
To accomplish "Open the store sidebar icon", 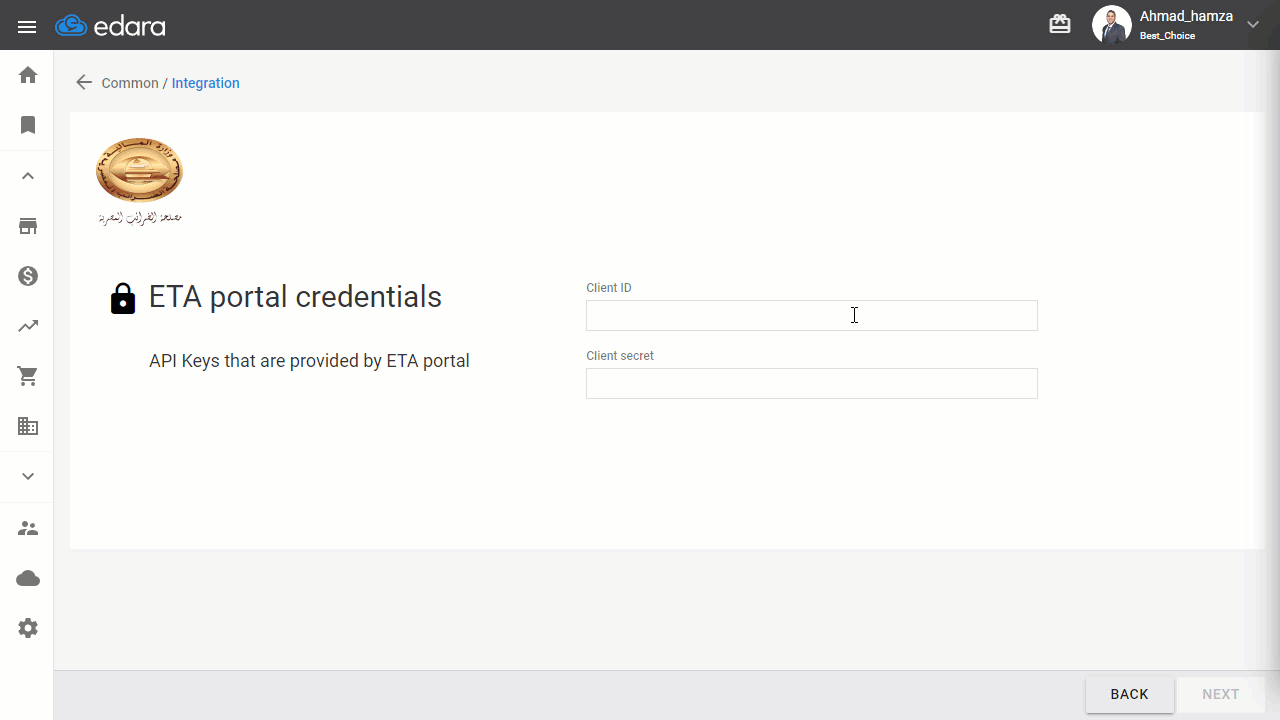I will pos(28,226).
